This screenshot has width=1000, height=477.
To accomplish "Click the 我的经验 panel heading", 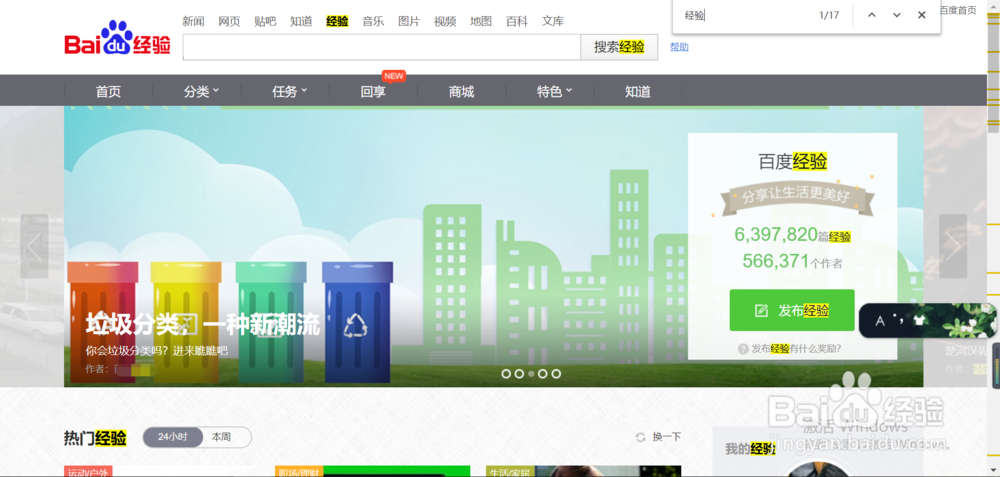I will point(750,449).
